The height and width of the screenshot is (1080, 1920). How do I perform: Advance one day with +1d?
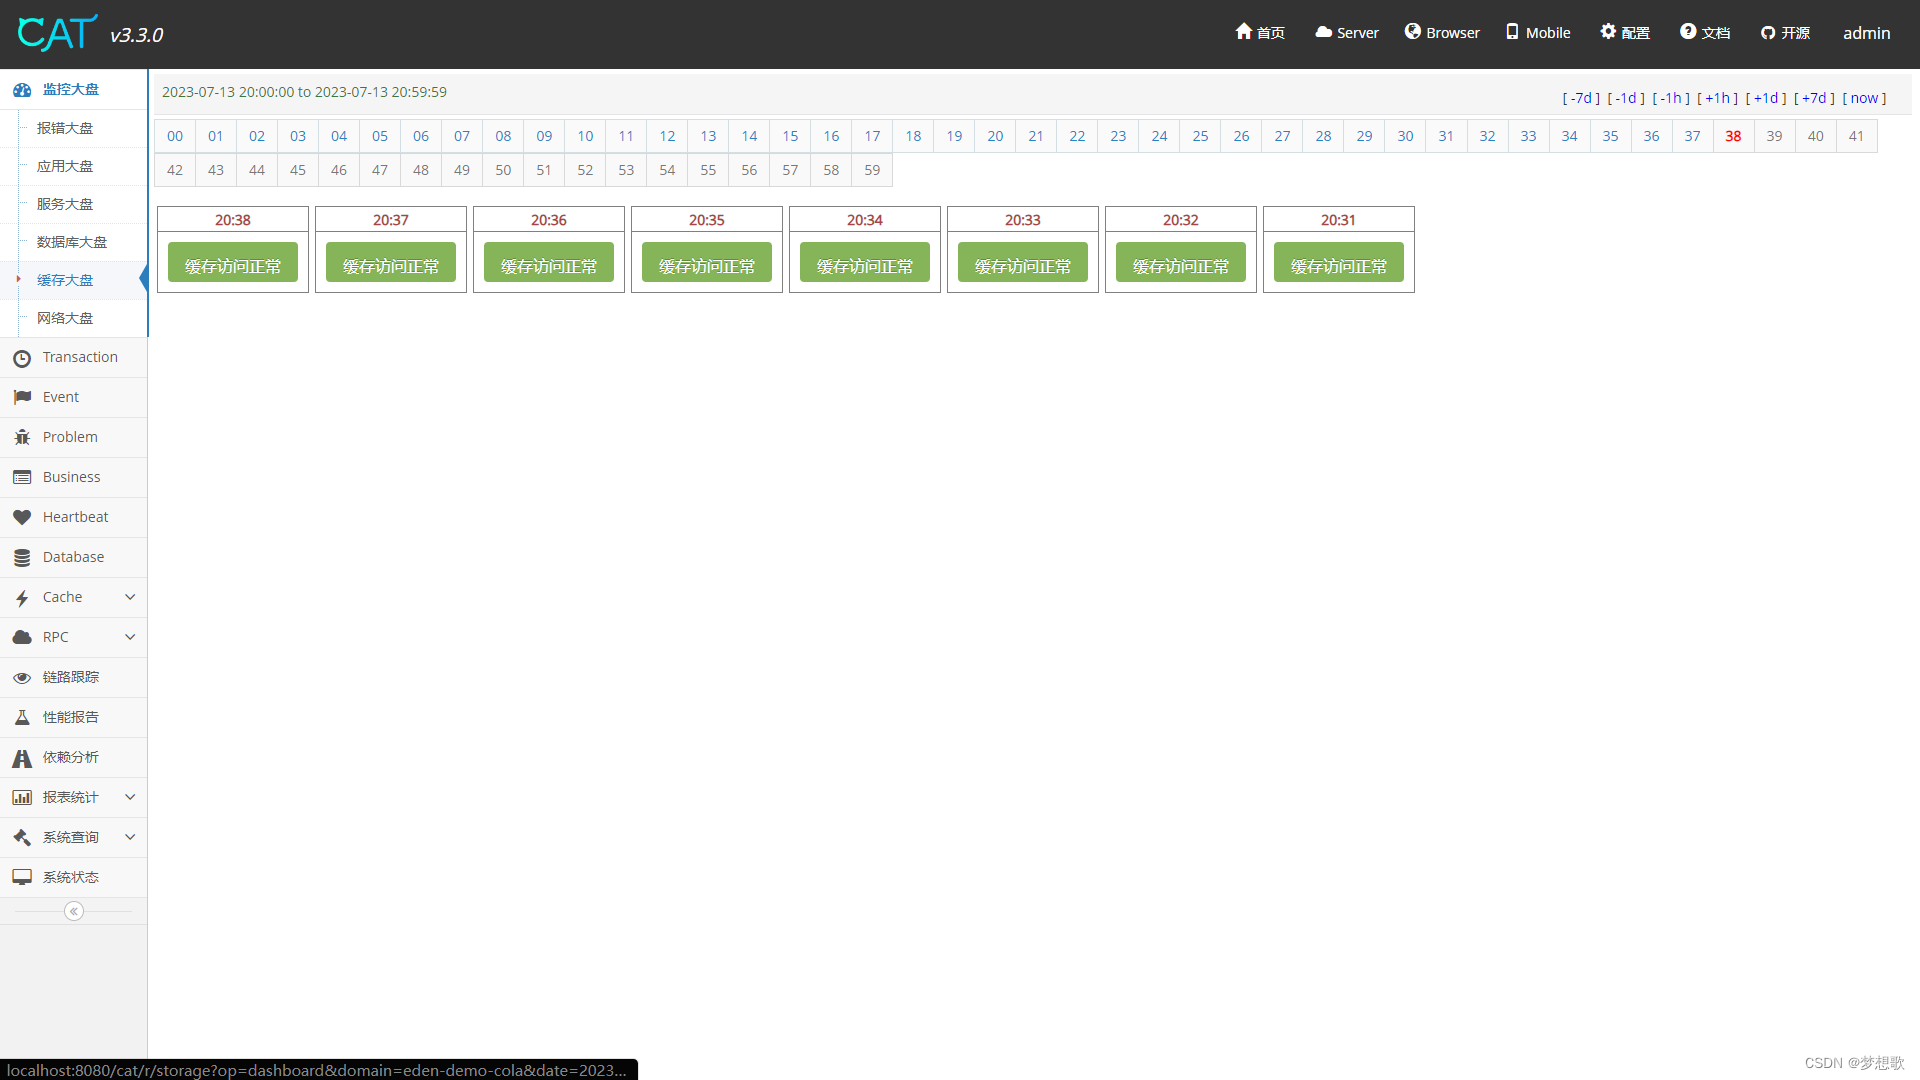1766,98
